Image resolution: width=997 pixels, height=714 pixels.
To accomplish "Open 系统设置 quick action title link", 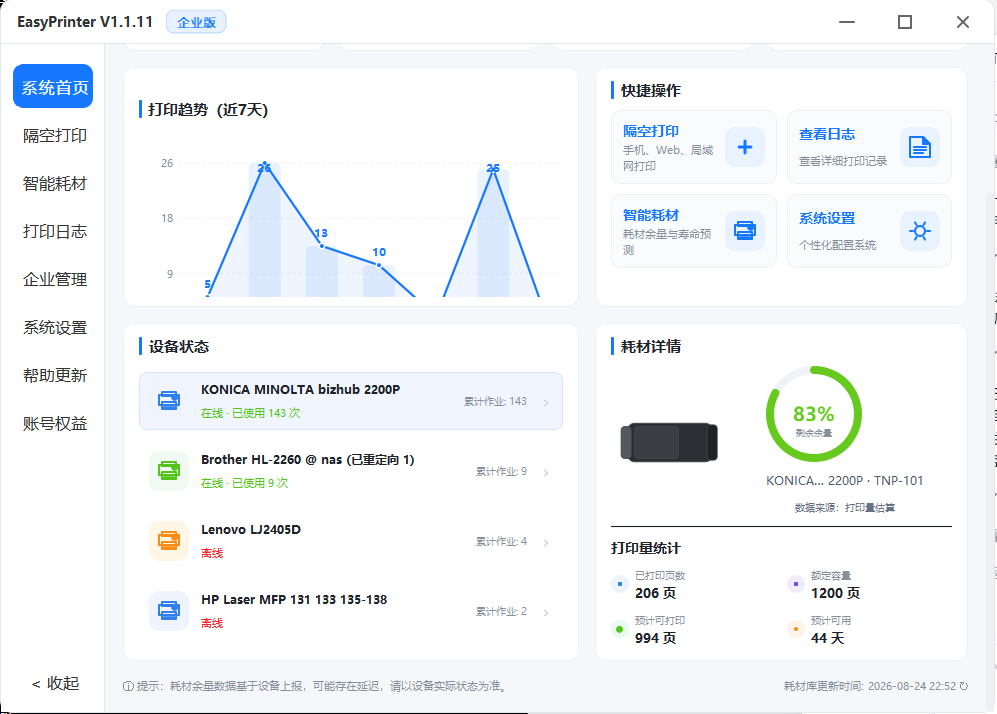I will pyautogui.click(x=827, y=218).
